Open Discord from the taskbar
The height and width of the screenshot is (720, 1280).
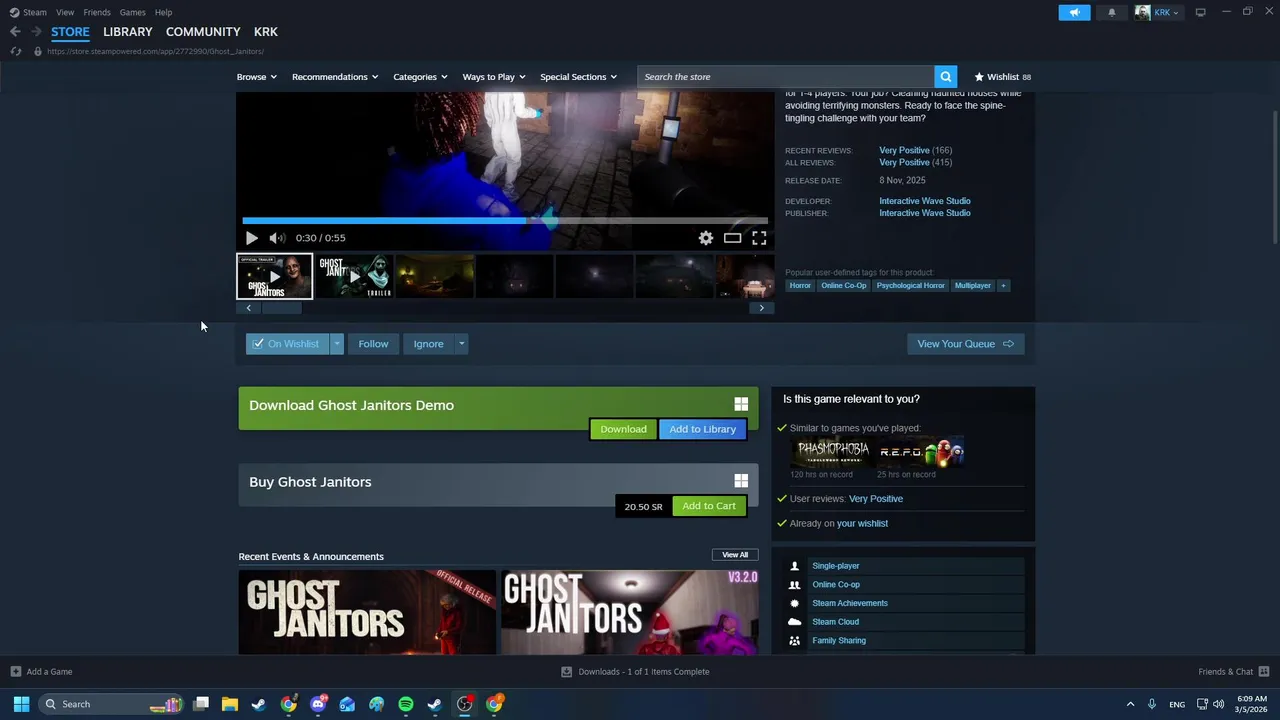coord(318,704)
